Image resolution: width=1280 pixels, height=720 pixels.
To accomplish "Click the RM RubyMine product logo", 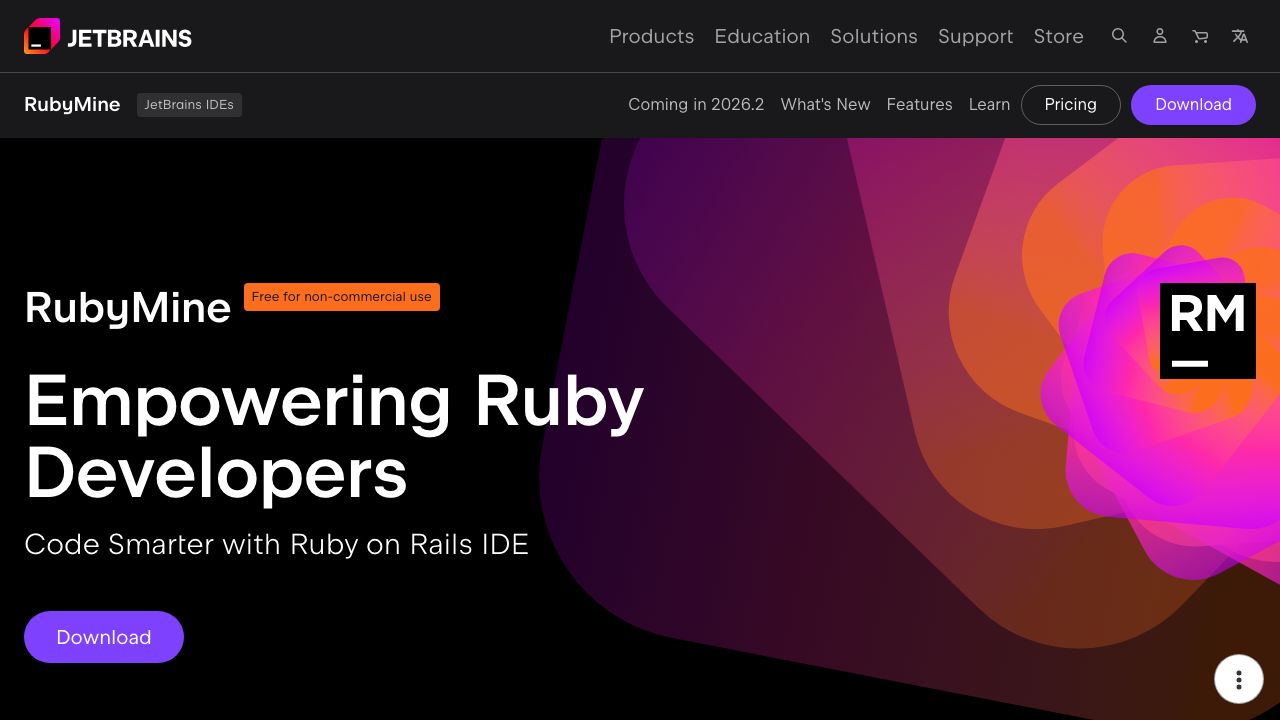I will (1208, 331).
